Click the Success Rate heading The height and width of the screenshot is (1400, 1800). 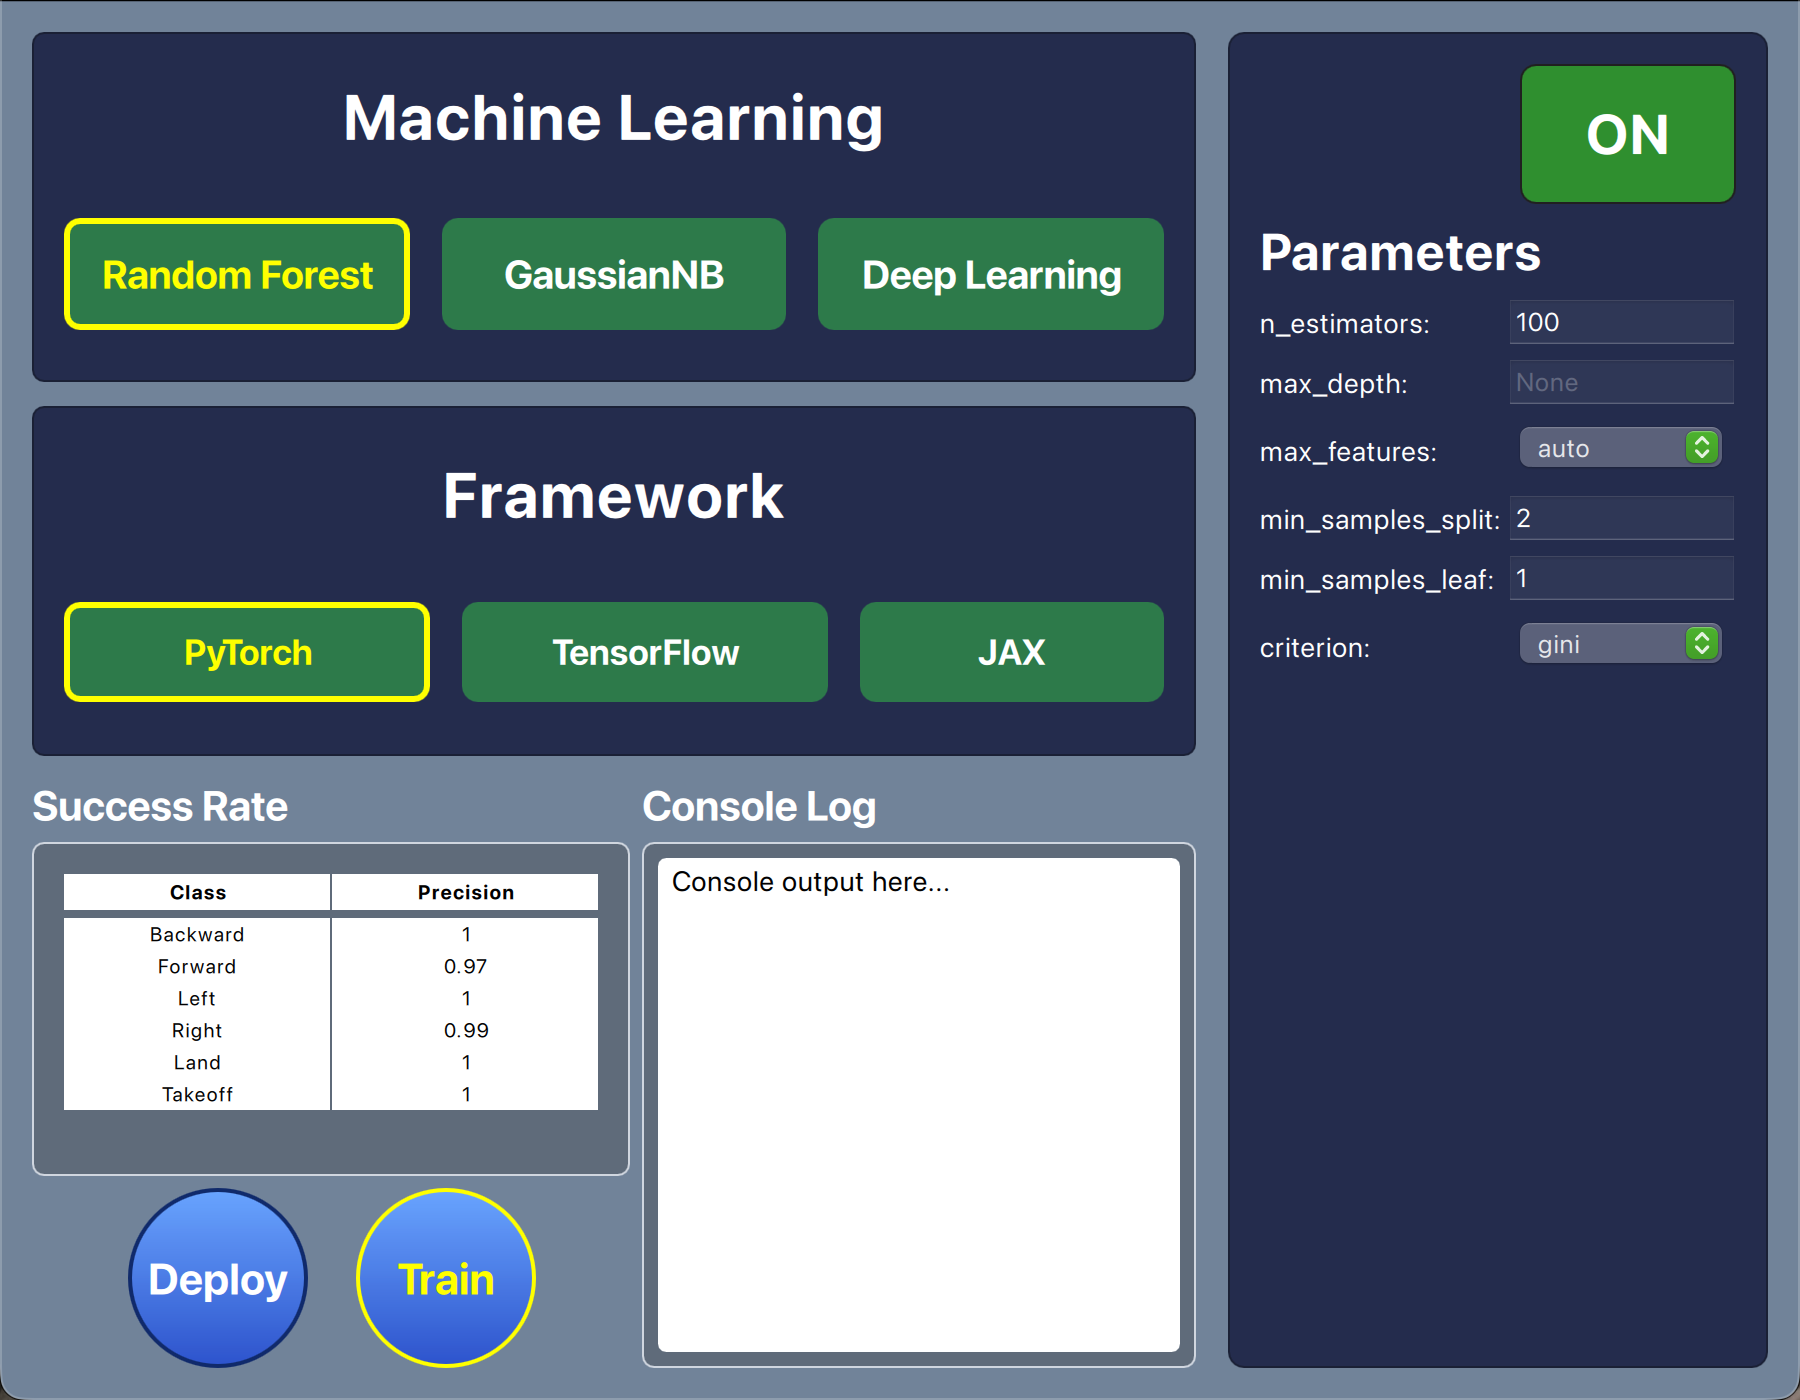(160, 806)
